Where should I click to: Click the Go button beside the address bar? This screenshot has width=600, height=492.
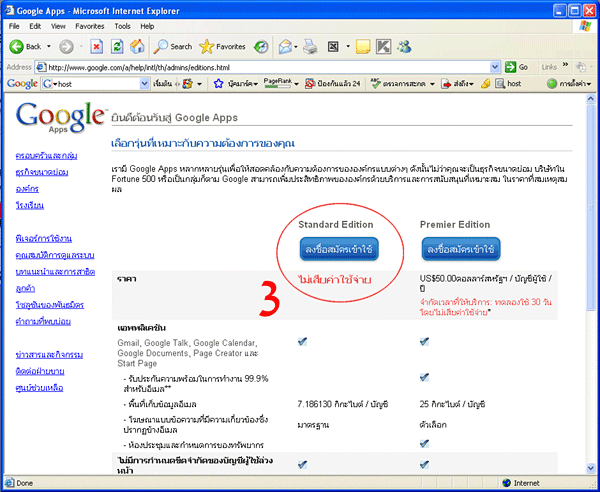tap(516, 67)
